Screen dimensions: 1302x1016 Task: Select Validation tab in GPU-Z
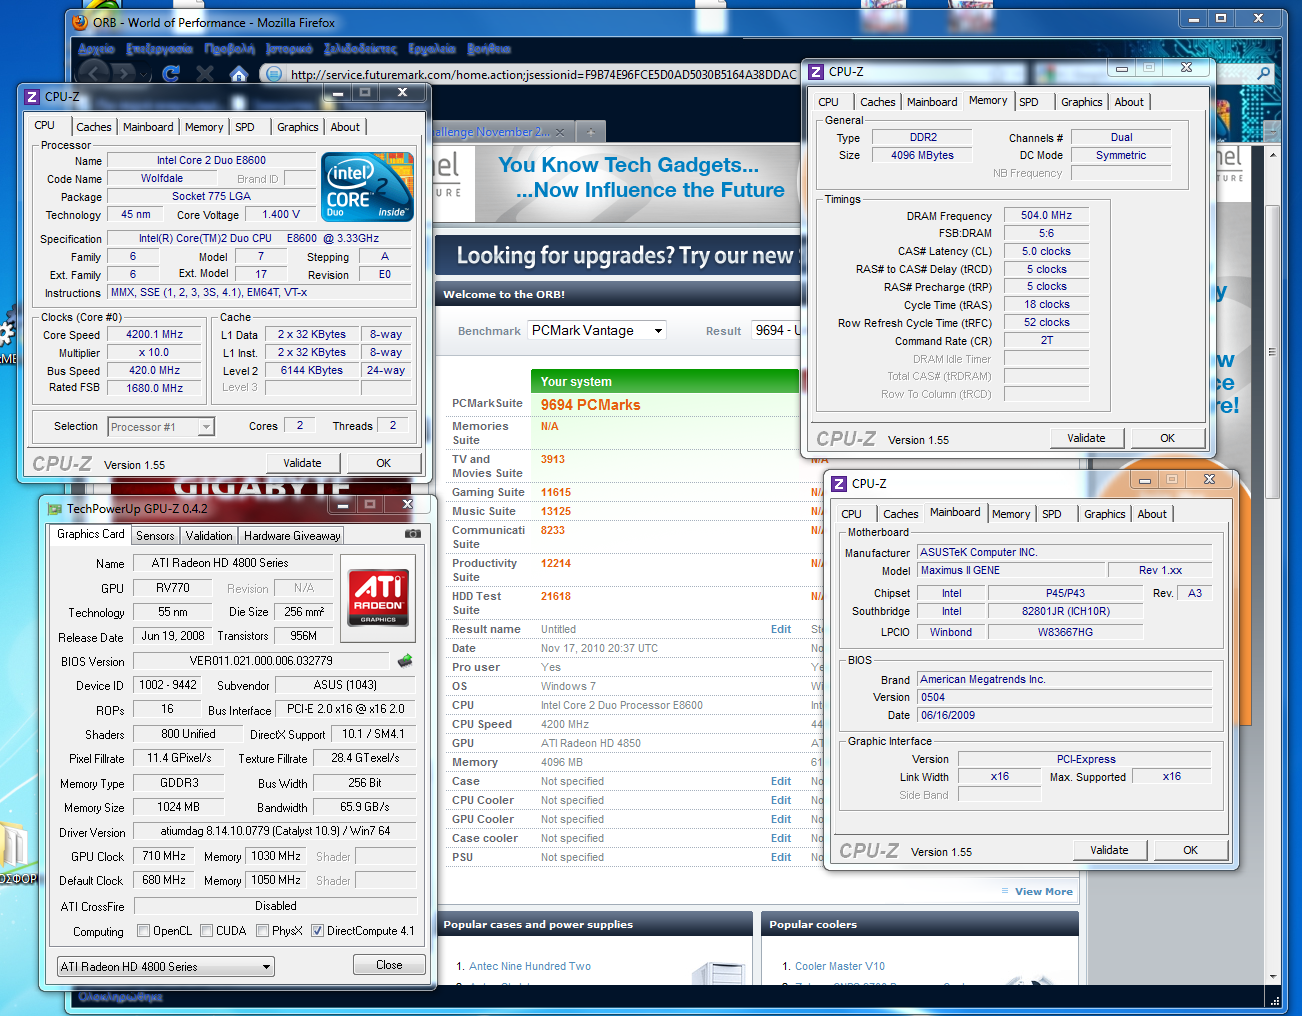pos(209,536)
